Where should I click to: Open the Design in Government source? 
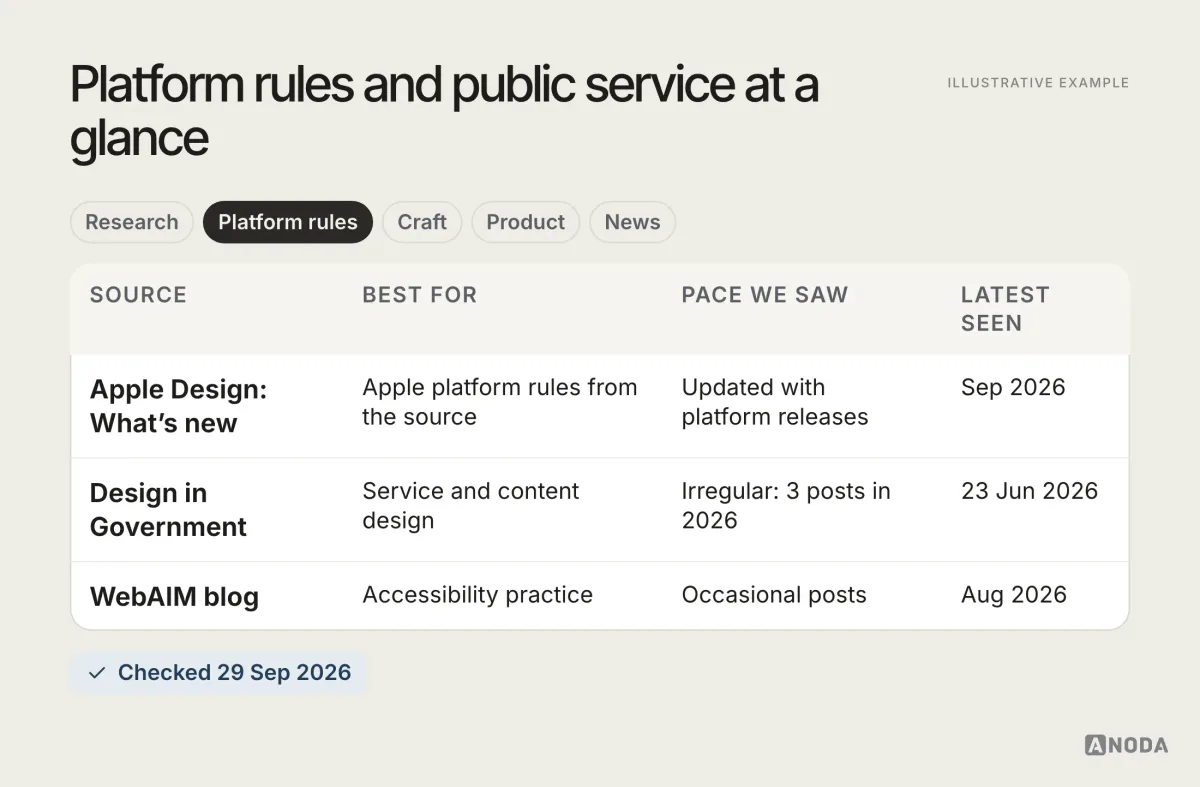(168, 510)
